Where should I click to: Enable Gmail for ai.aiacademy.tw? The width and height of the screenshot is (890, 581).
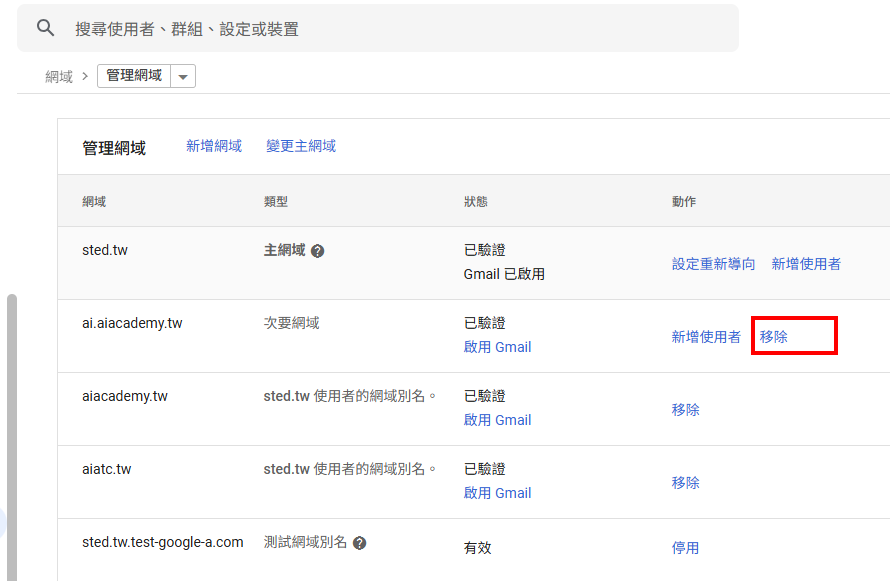point(497,347)
